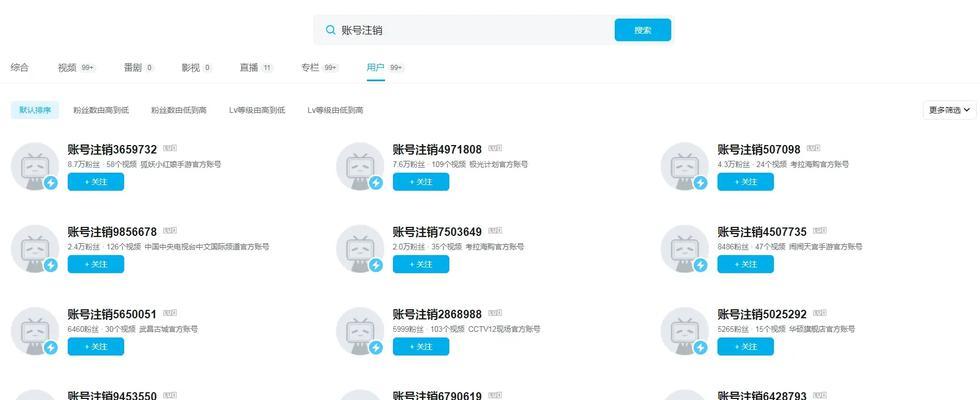The height and width of the screenshot is (400, 980).
Task: Open username link 账号注销3659732
Action: click(x=112, y=149)
